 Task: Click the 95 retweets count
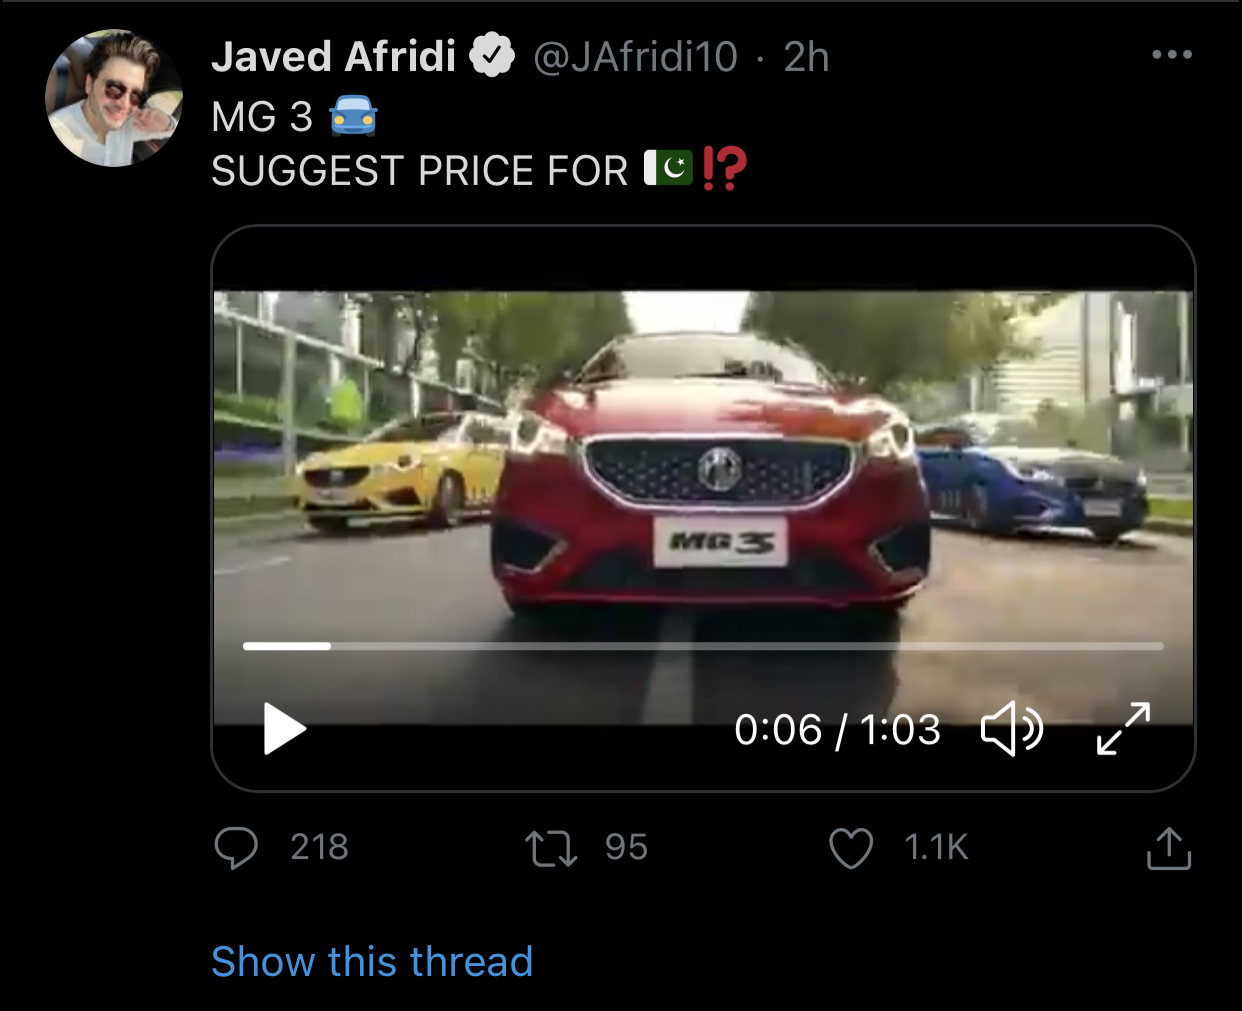coord(627,848)
